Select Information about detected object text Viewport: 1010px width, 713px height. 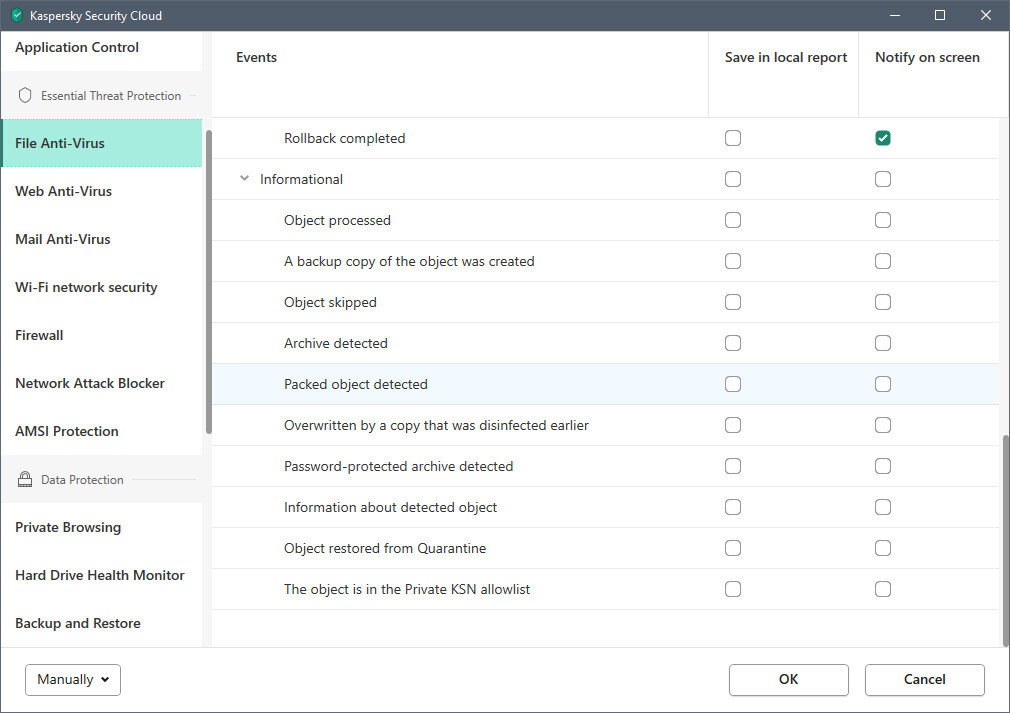(390, 507)
